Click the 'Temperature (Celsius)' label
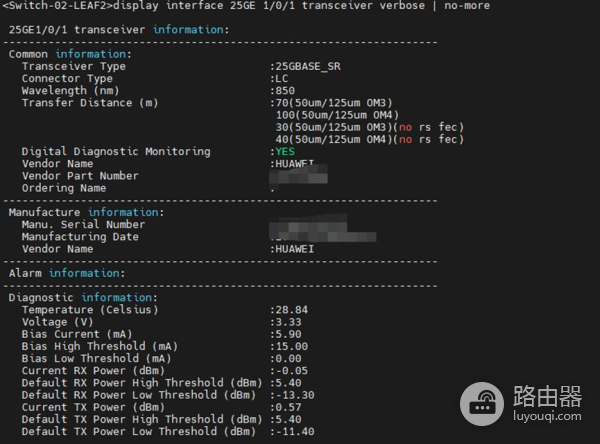The width and height of the screenshot is (600, 444). click(x=90, y=310)
